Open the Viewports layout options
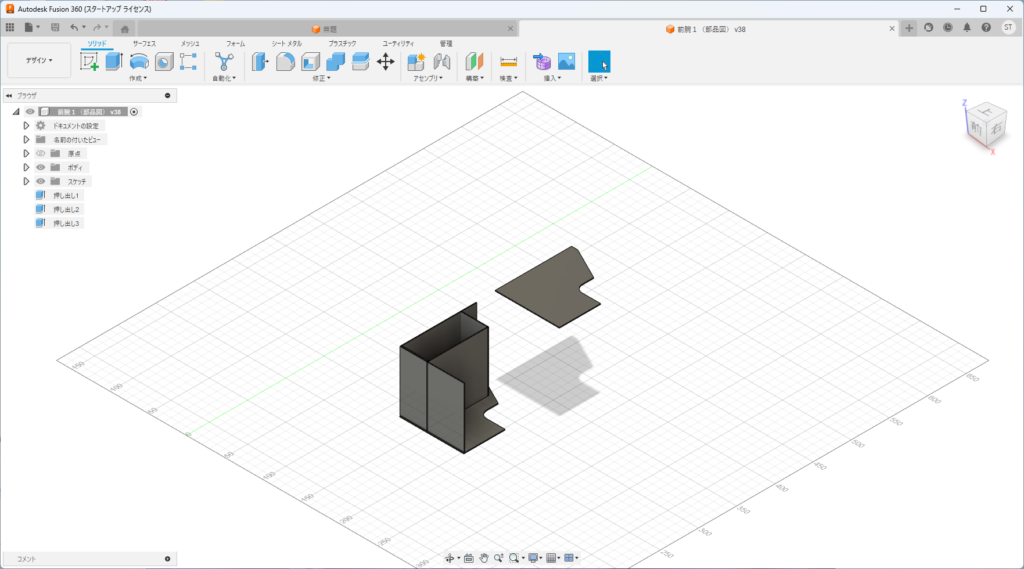The height and width of the screenshot is (569, 1024). (569, 558)
